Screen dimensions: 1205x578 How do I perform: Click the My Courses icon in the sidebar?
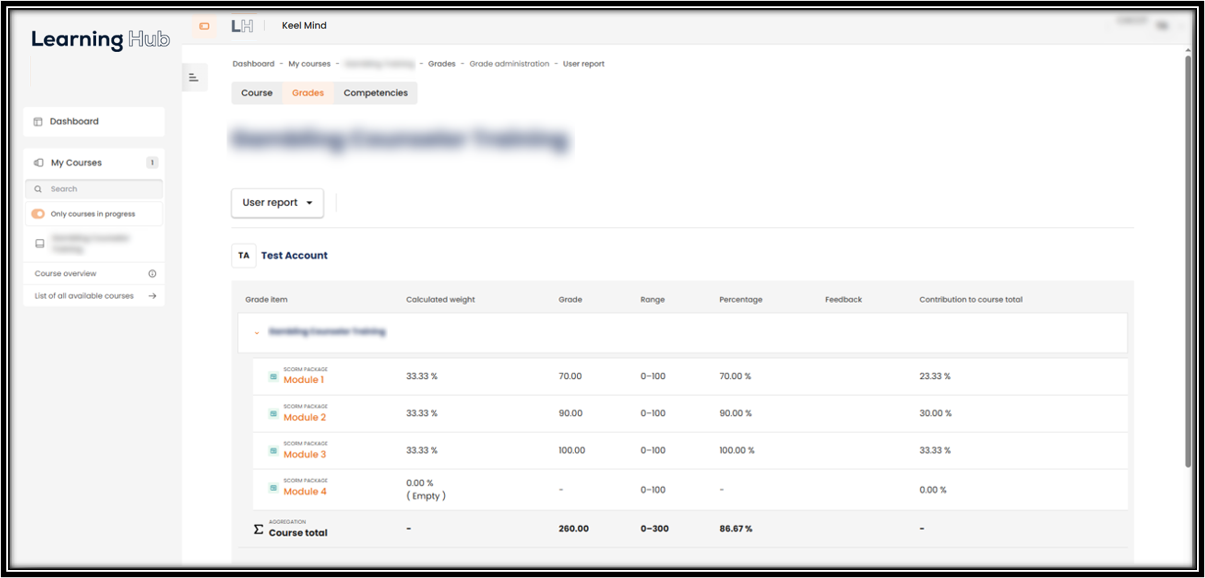(38, 163)
